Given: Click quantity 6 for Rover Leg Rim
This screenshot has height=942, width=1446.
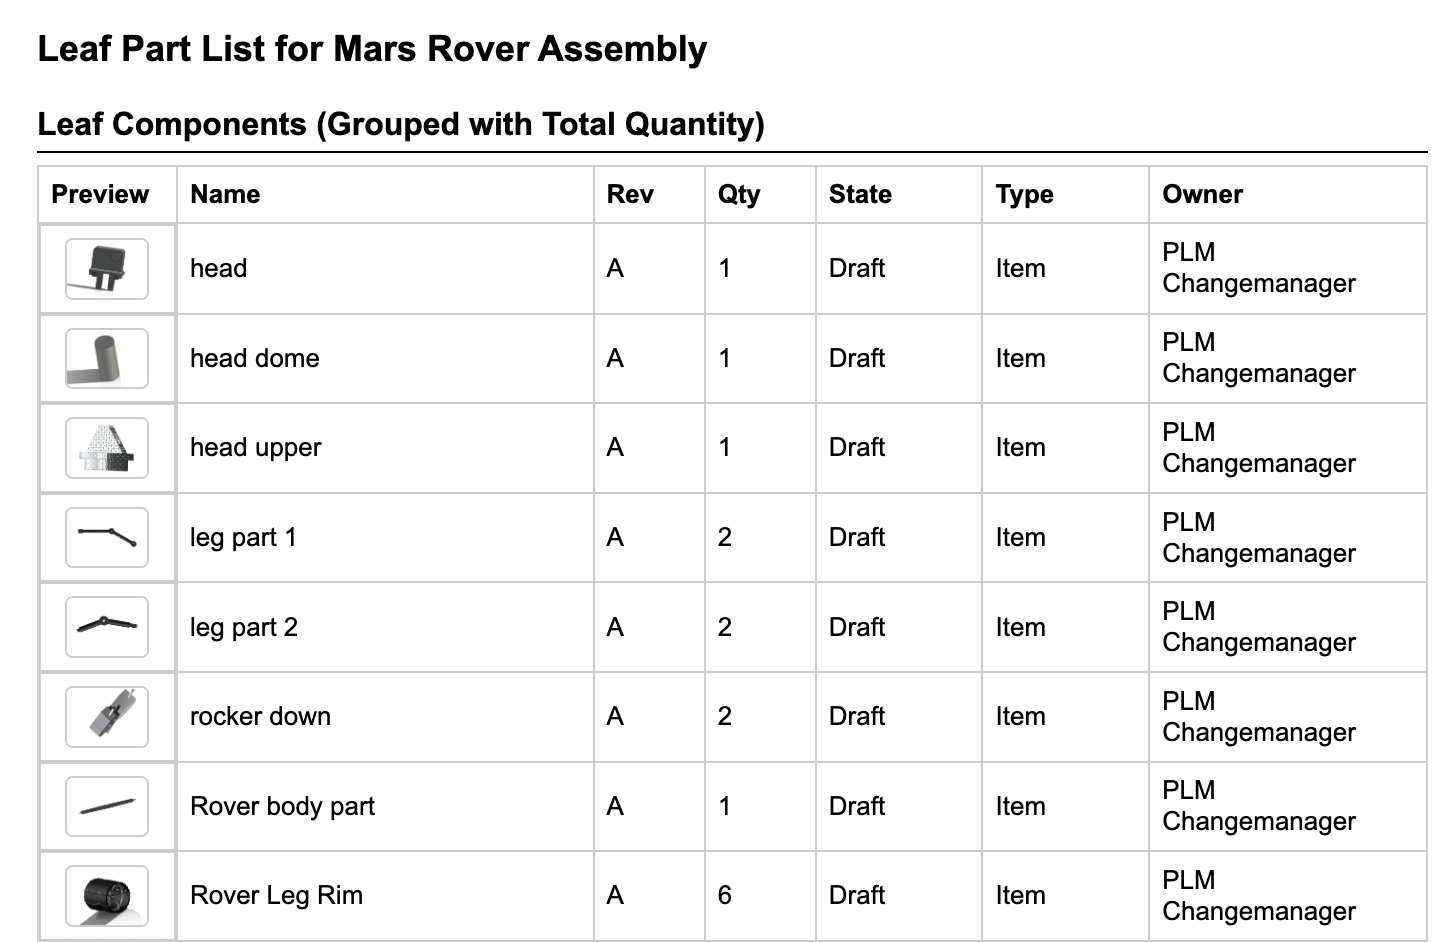Looking at the screenshot, I should [725, 895].
